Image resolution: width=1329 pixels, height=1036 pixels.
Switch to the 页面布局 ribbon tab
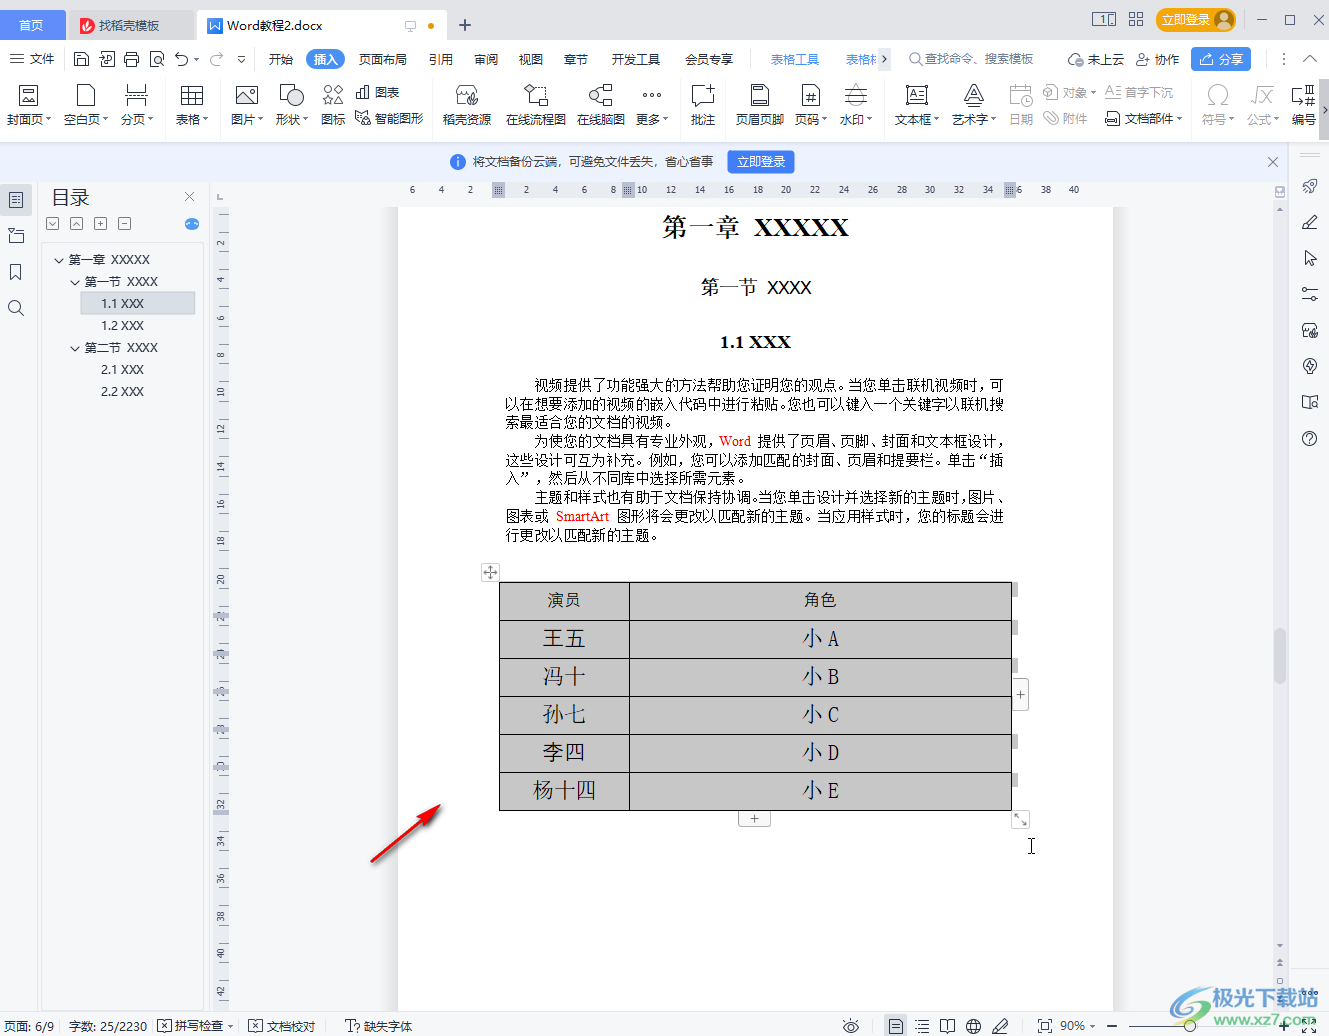point(383,59)
